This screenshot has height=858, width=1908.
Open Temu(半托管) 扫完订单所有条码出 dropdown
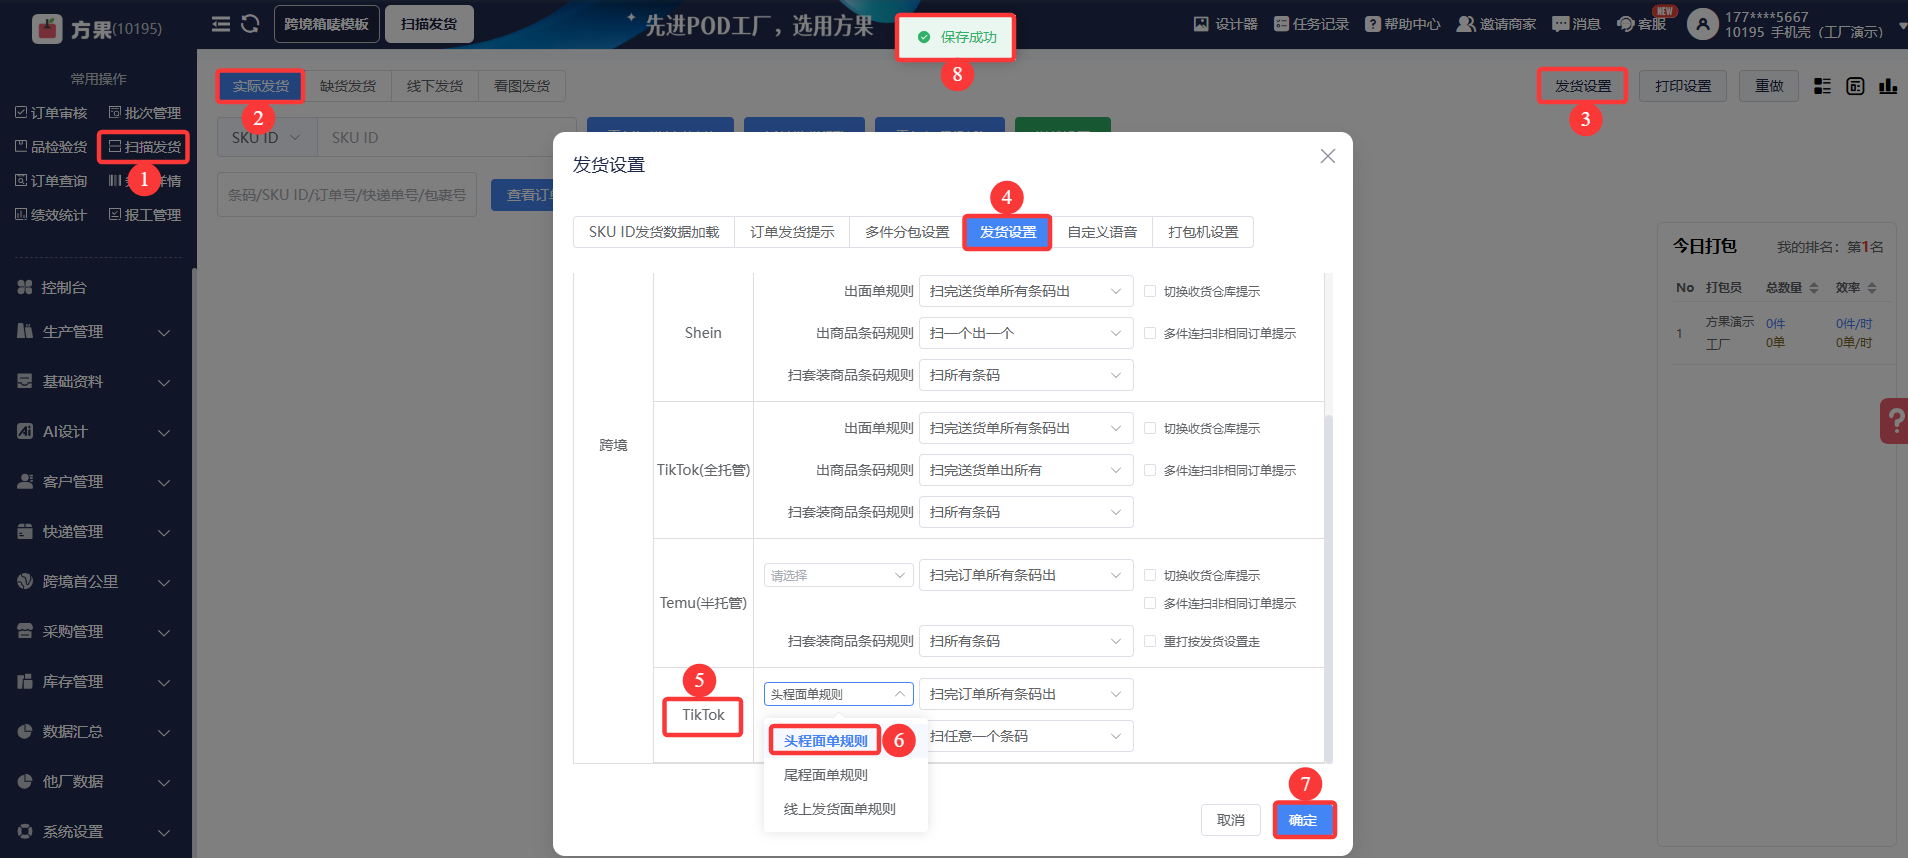(1026, 575)
